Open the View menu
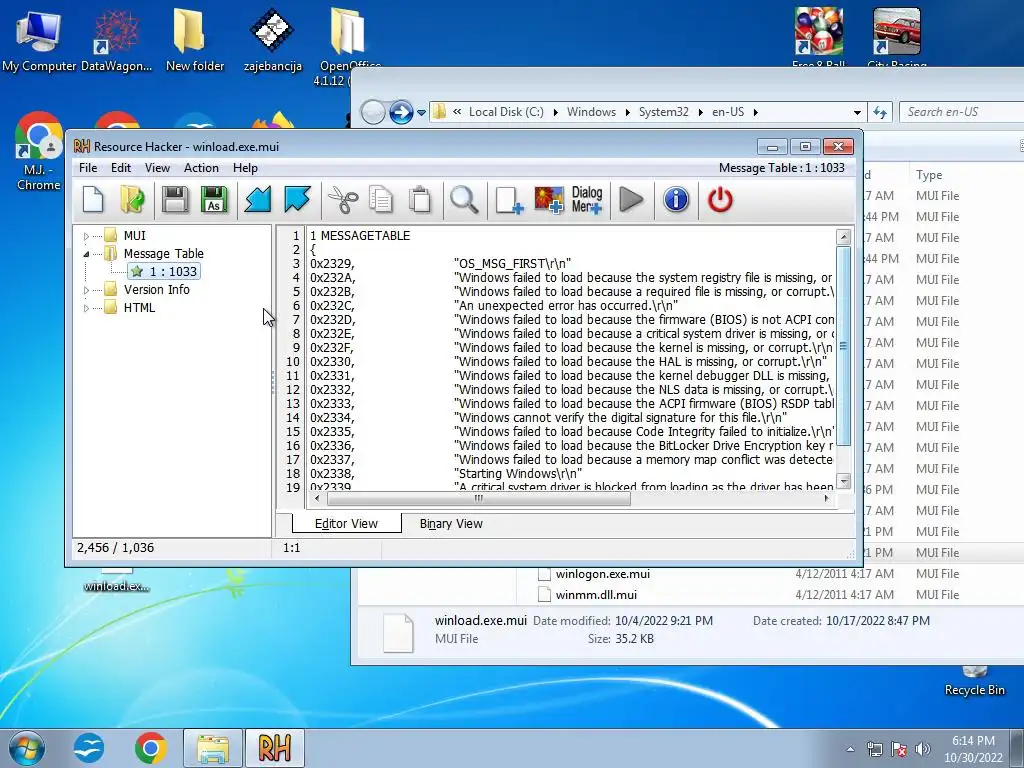The width and height of the screenshot is (1024, 768). (x=157, y=168)
